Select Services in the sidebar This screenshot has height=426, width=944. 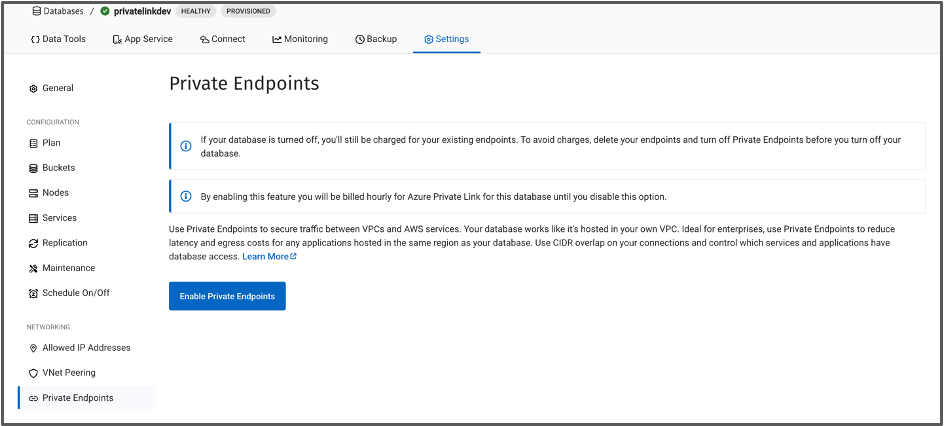pyautogui.click(x=53, y=218)
